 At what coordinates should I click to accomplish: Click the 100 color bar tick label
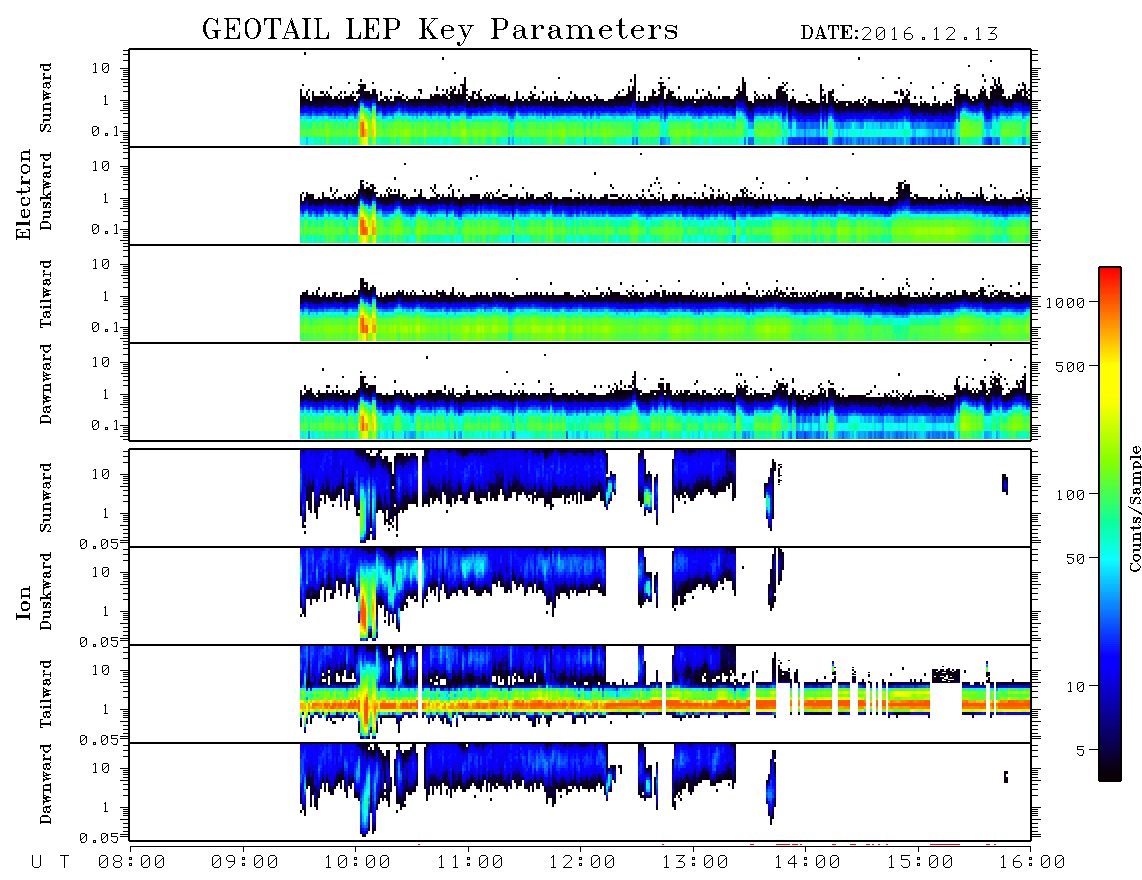[1070, 495]
